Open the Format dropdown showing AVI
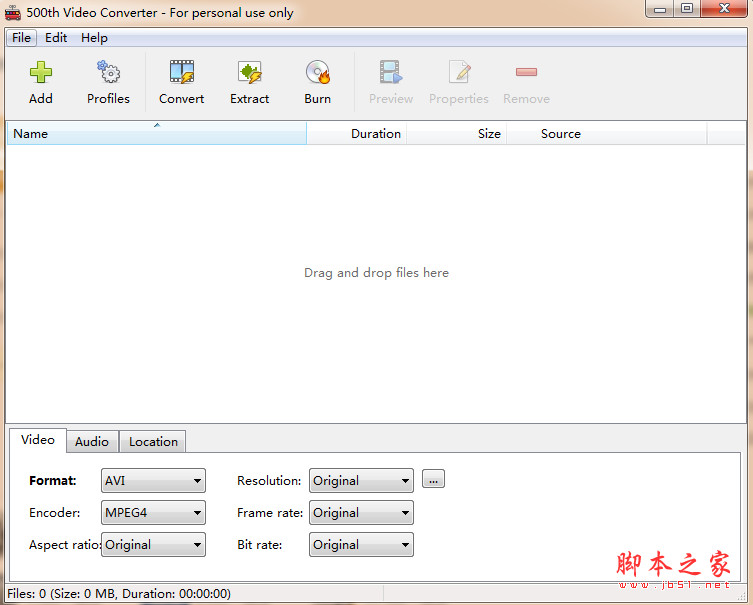Screen dimensions: 753x605 pos(153,481)
